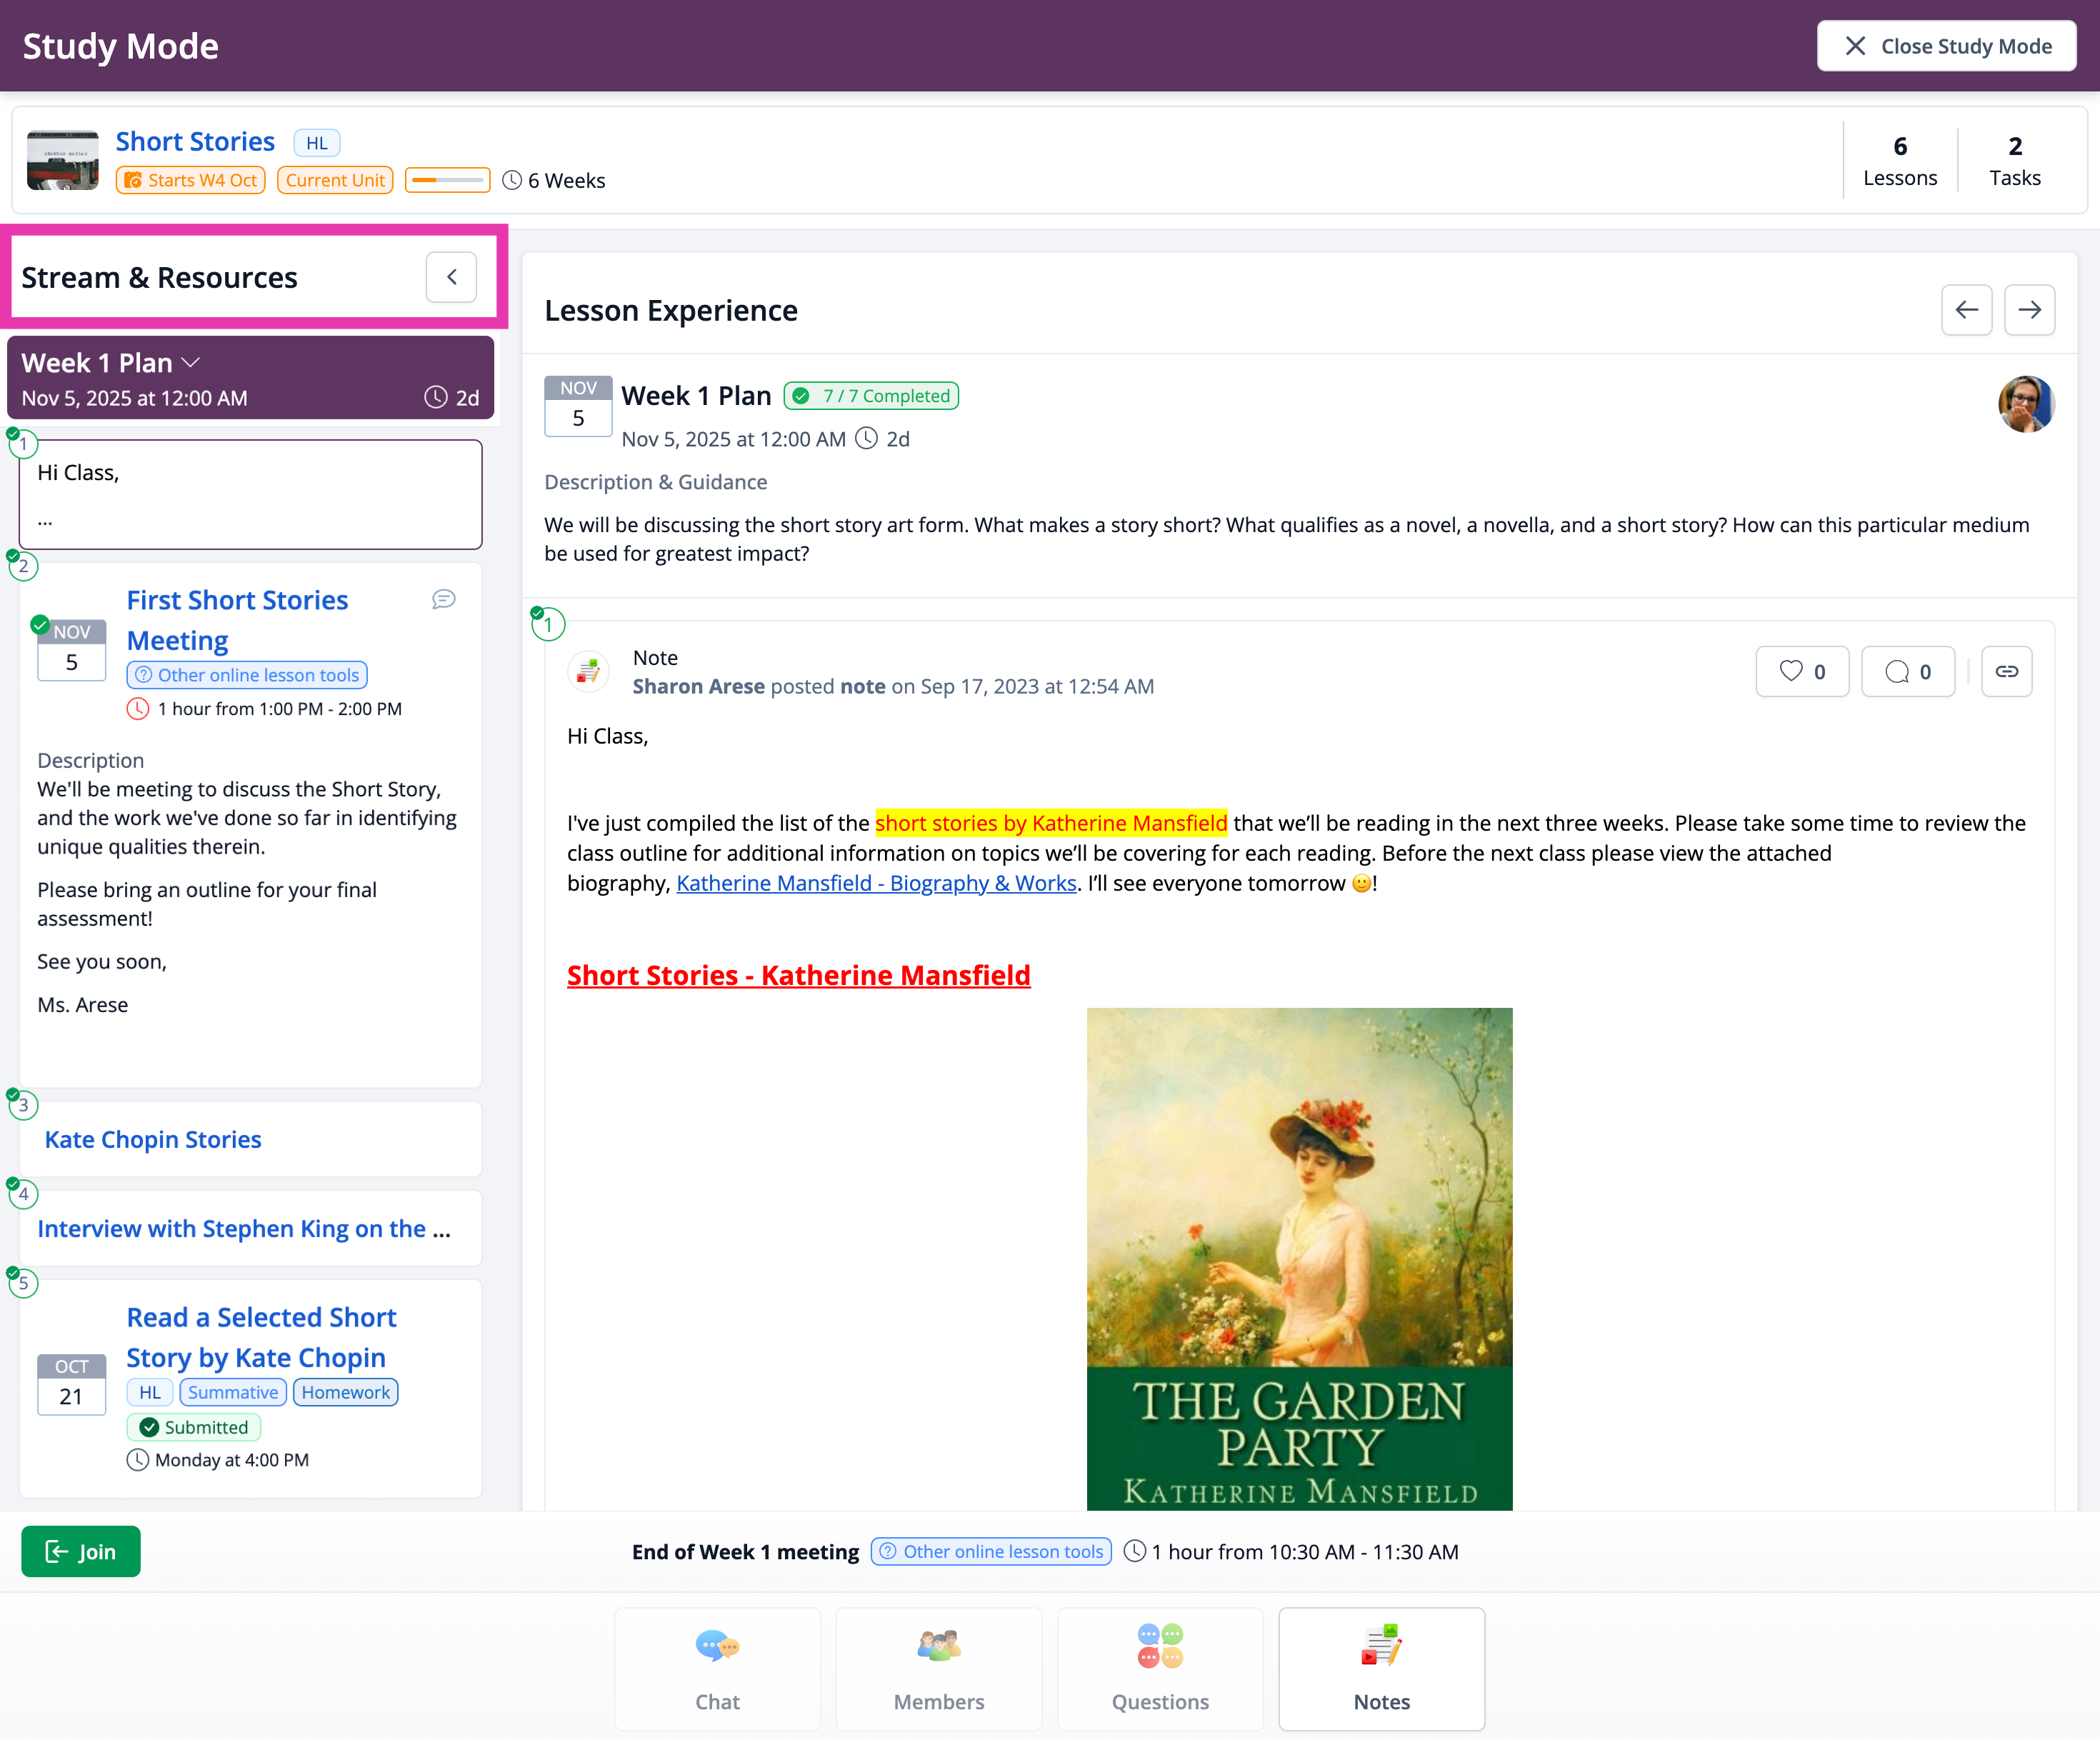The image size is (2100, 1740).
Task: Click the Short Stories unit thumbnail
Action: click(62, 160)
